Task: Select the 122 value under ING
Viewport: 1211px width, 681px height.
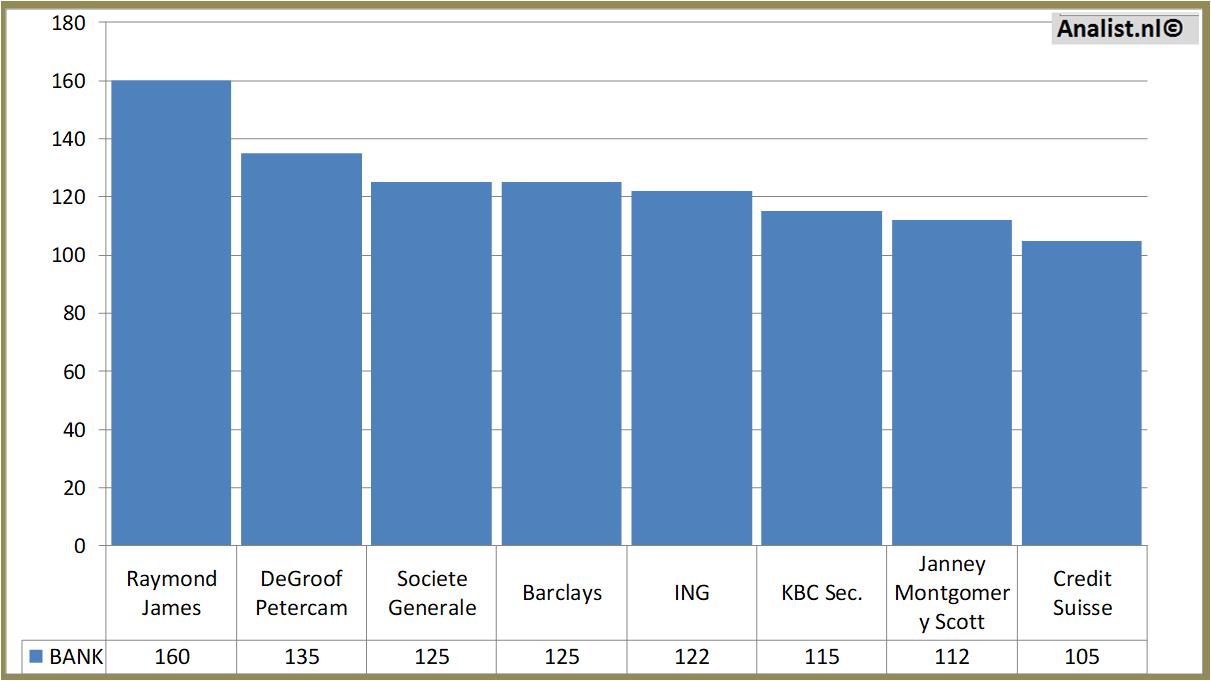Action: click(691, 657)
